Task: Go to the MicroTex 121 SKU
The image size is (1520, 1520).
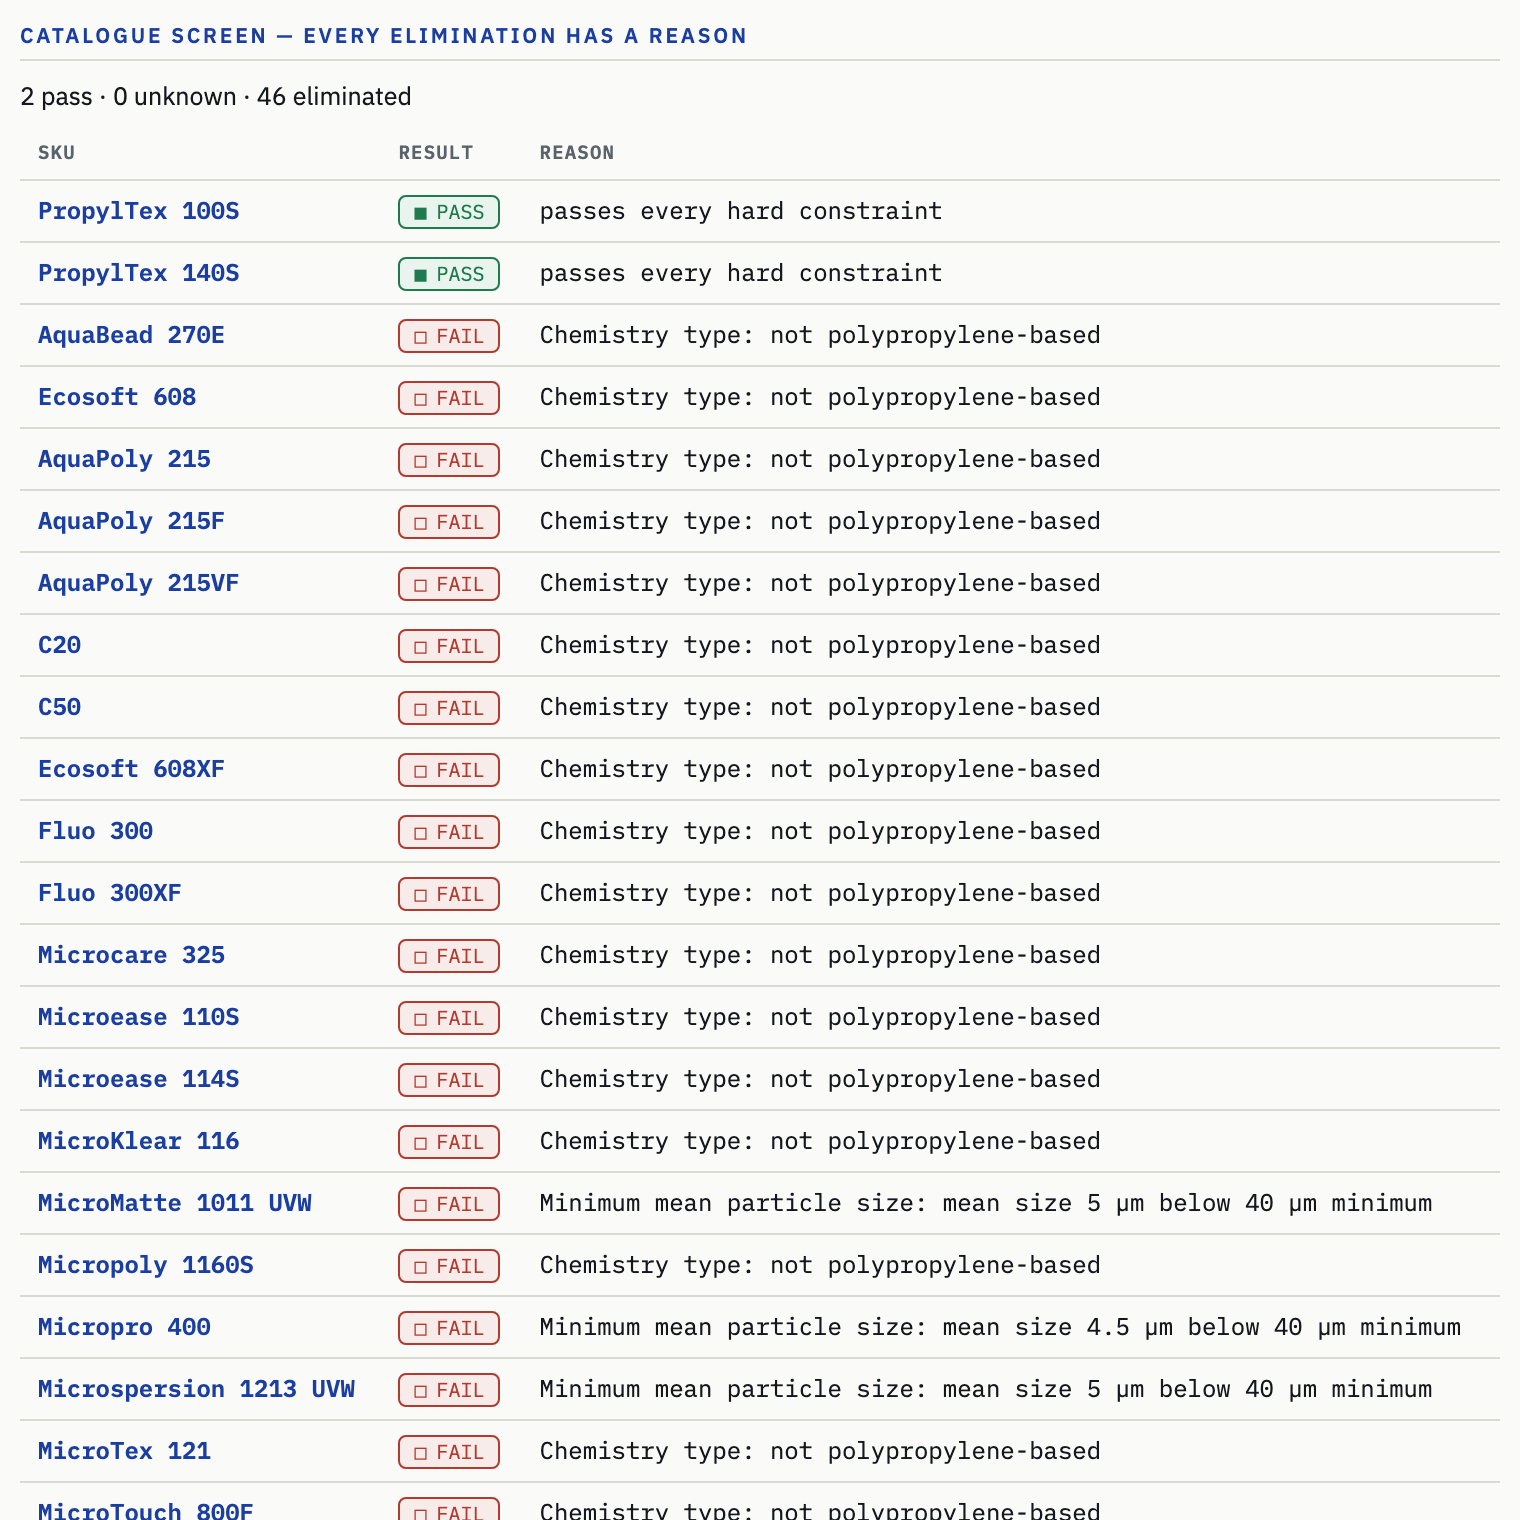Action: click(124, 1451)
